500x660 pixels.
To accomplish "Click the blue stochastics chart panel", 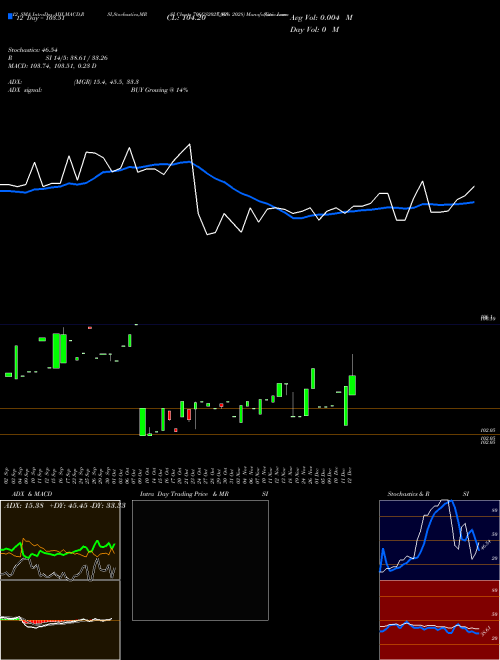I will (439, 540).
